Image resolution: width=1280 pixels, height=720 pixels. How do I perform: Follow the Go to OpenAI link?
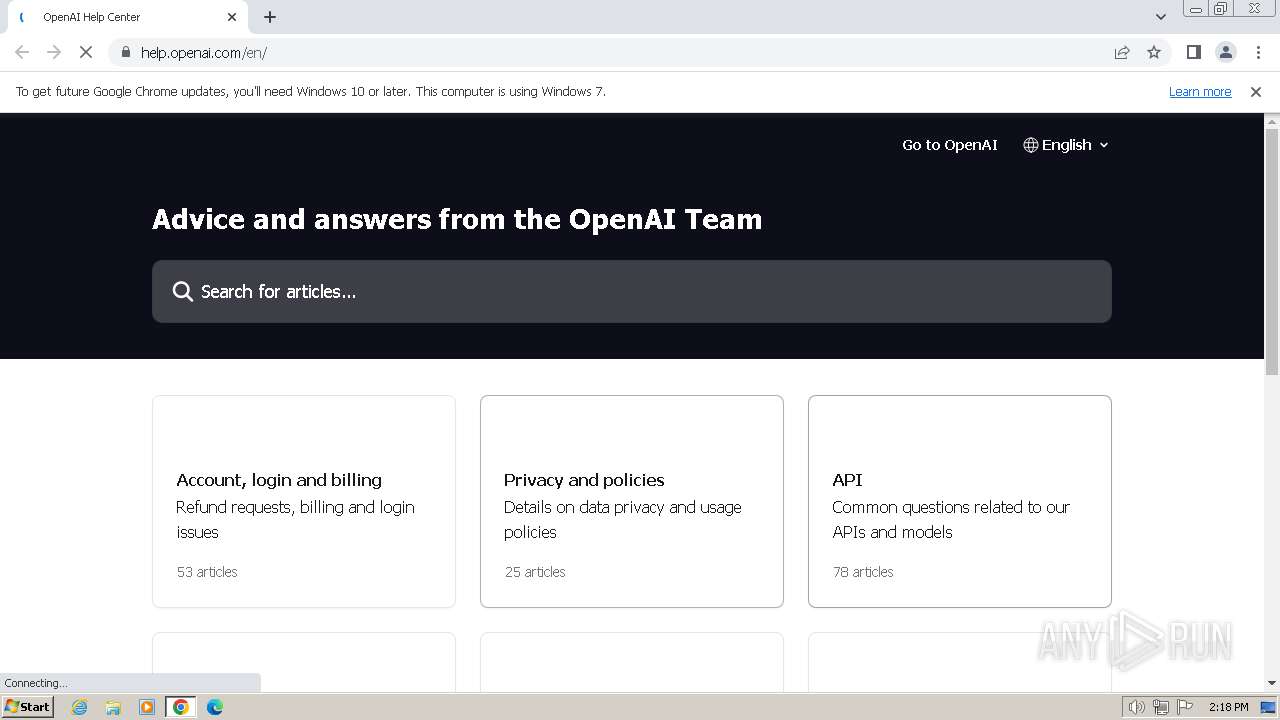(x=950, y=145)
